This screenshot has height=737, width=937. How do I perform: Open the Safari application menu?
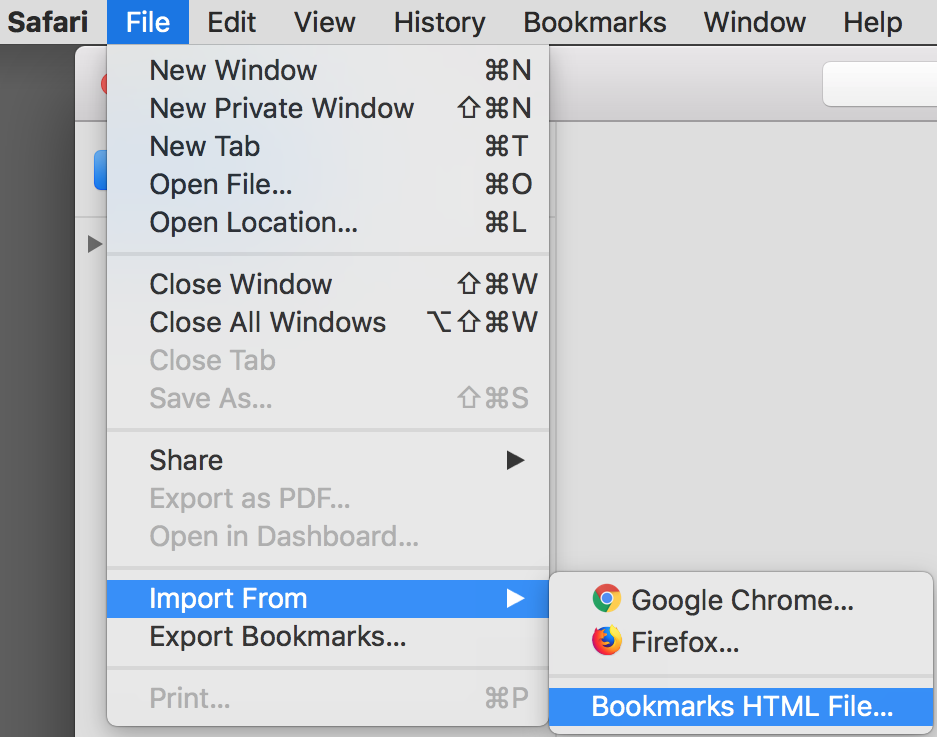click(x=49, y=22)
